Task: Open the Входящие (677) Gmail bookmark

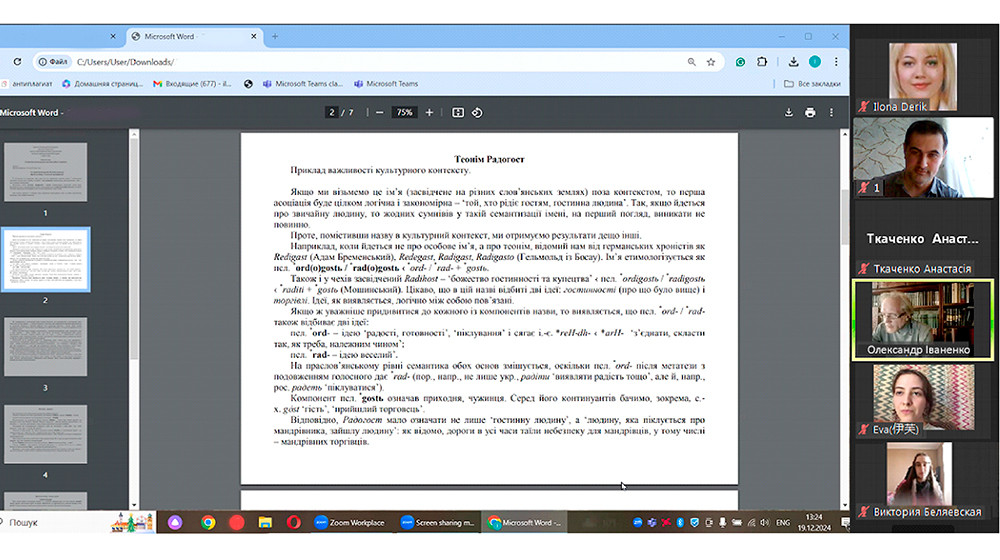Action: [x=193, y=84]
